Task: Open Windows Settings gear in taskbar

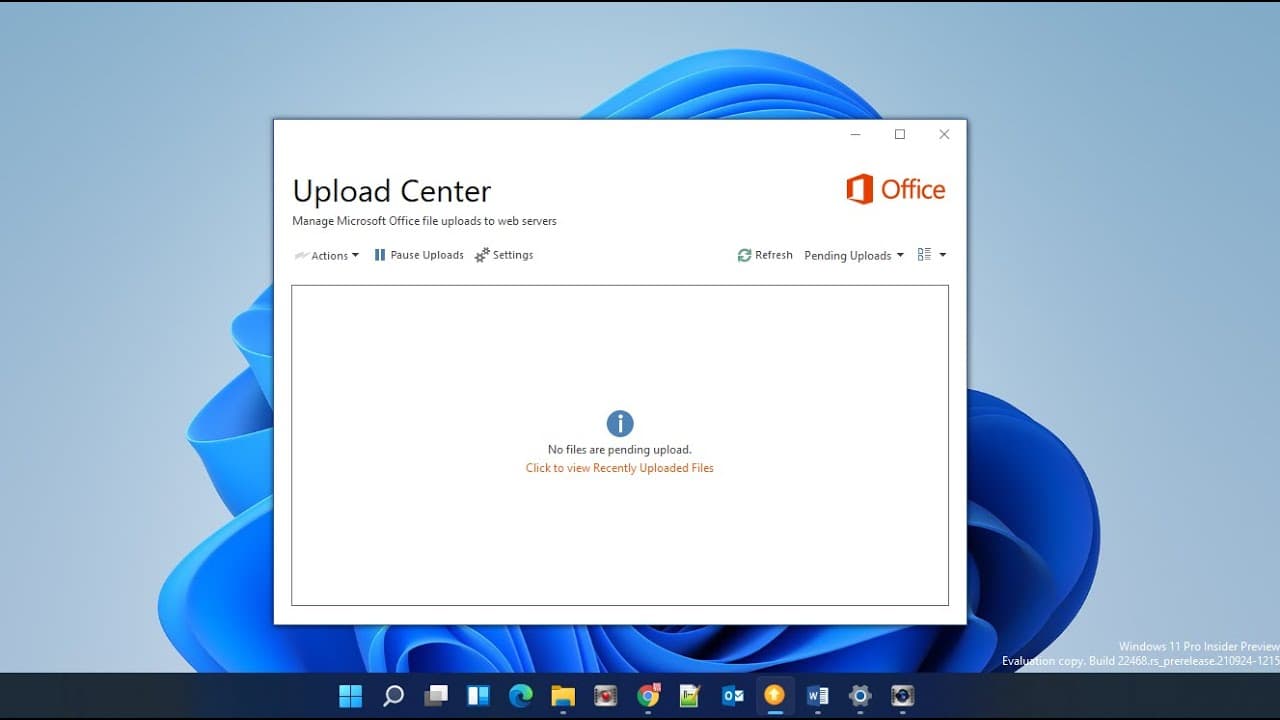Action: 860,696
